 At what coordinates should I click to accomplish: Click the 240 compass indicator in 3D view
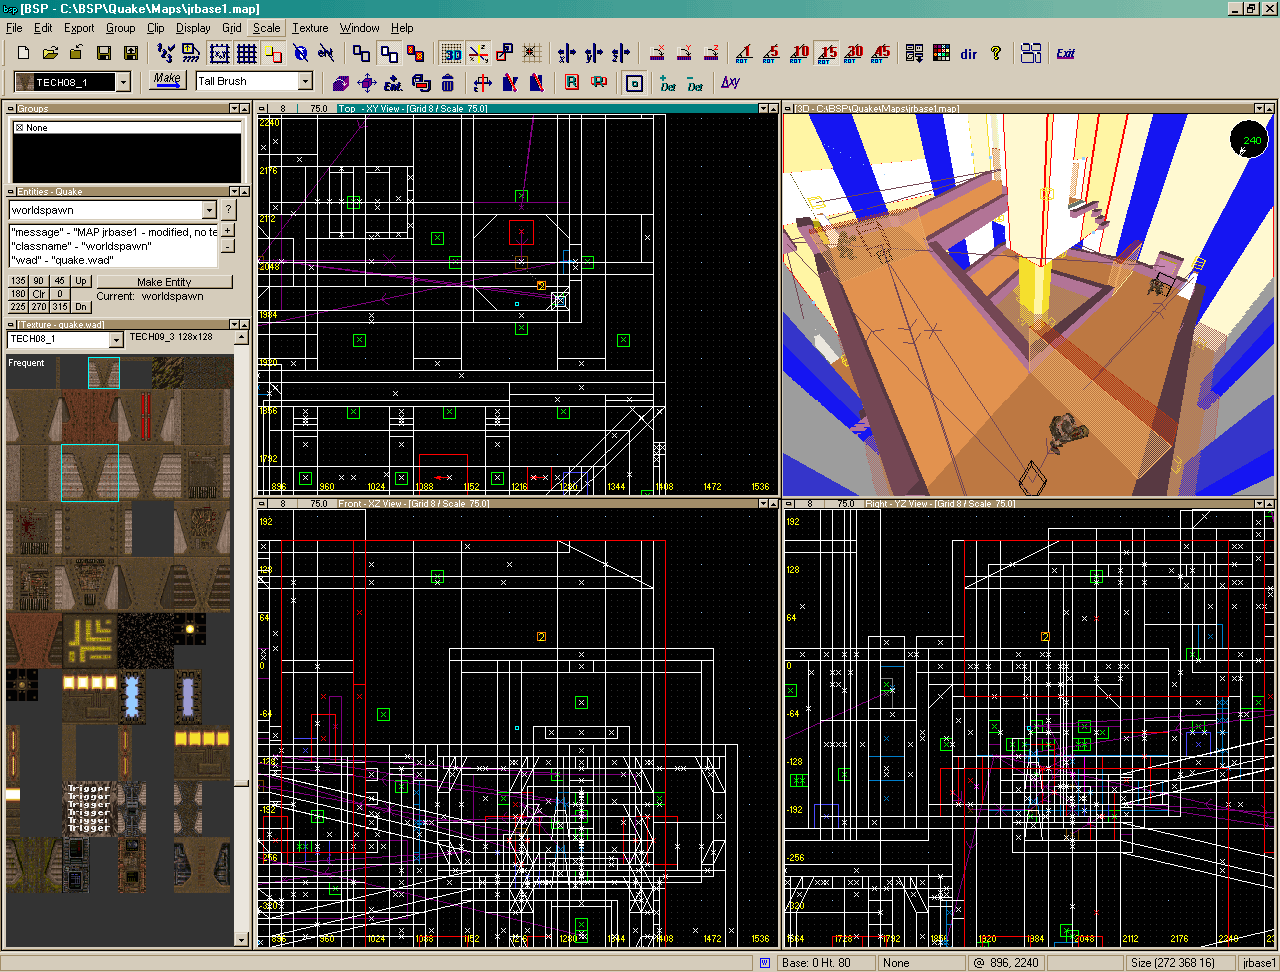click(x=1248, y=140)
